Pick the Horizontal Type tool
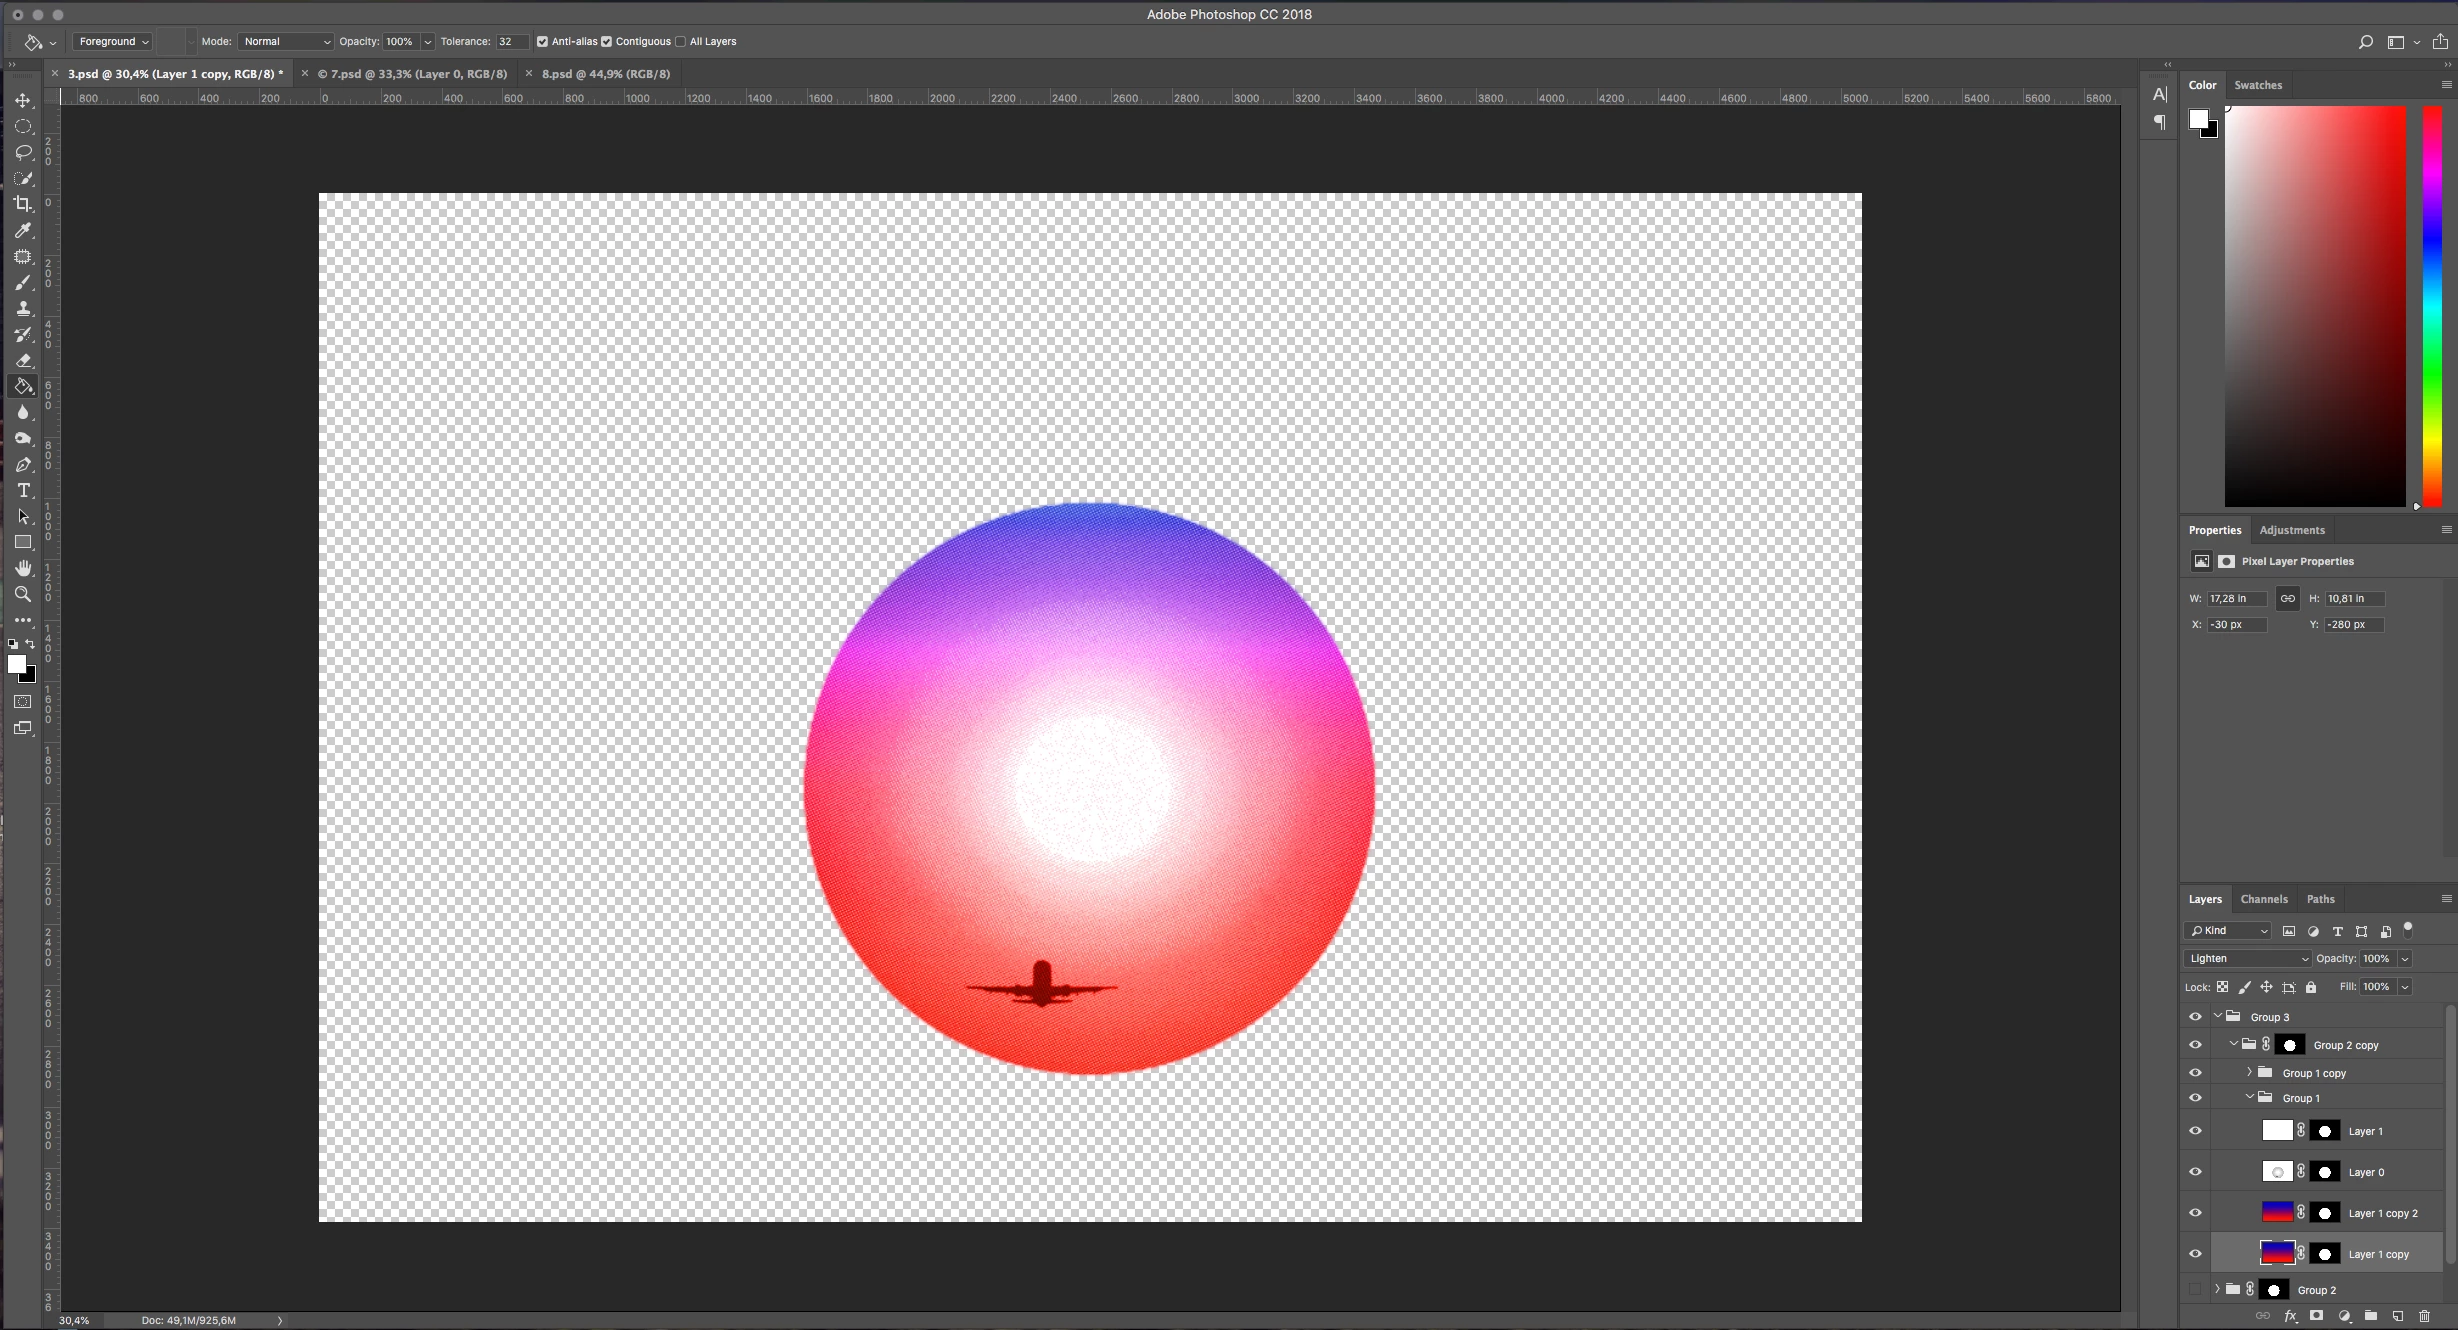2458x1330 pixels. click(x=23, y=490)
